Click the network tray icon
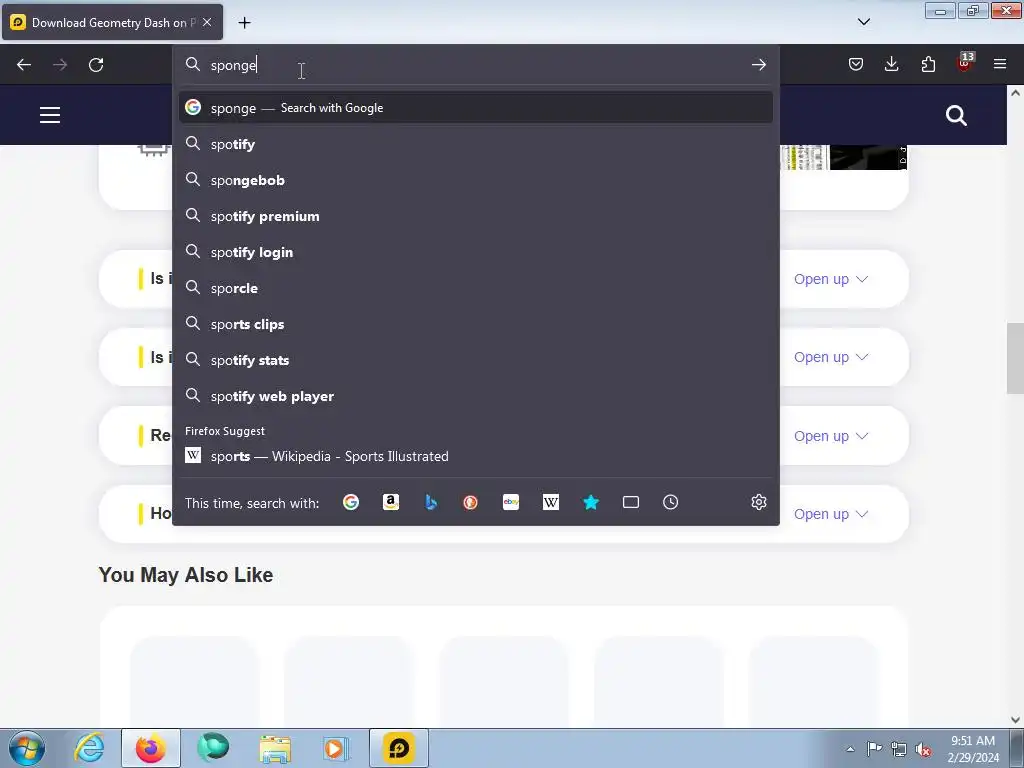 coord(899,749)
